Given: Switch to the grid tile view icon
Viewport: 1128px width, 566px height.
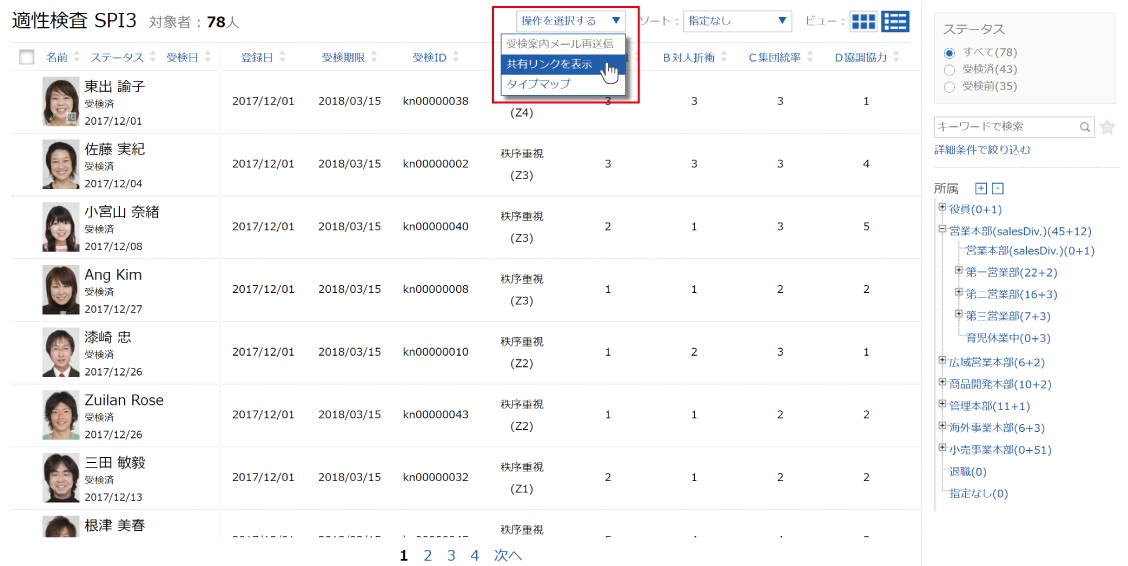Looking at the screenshot, I should (x=863, y=22).
